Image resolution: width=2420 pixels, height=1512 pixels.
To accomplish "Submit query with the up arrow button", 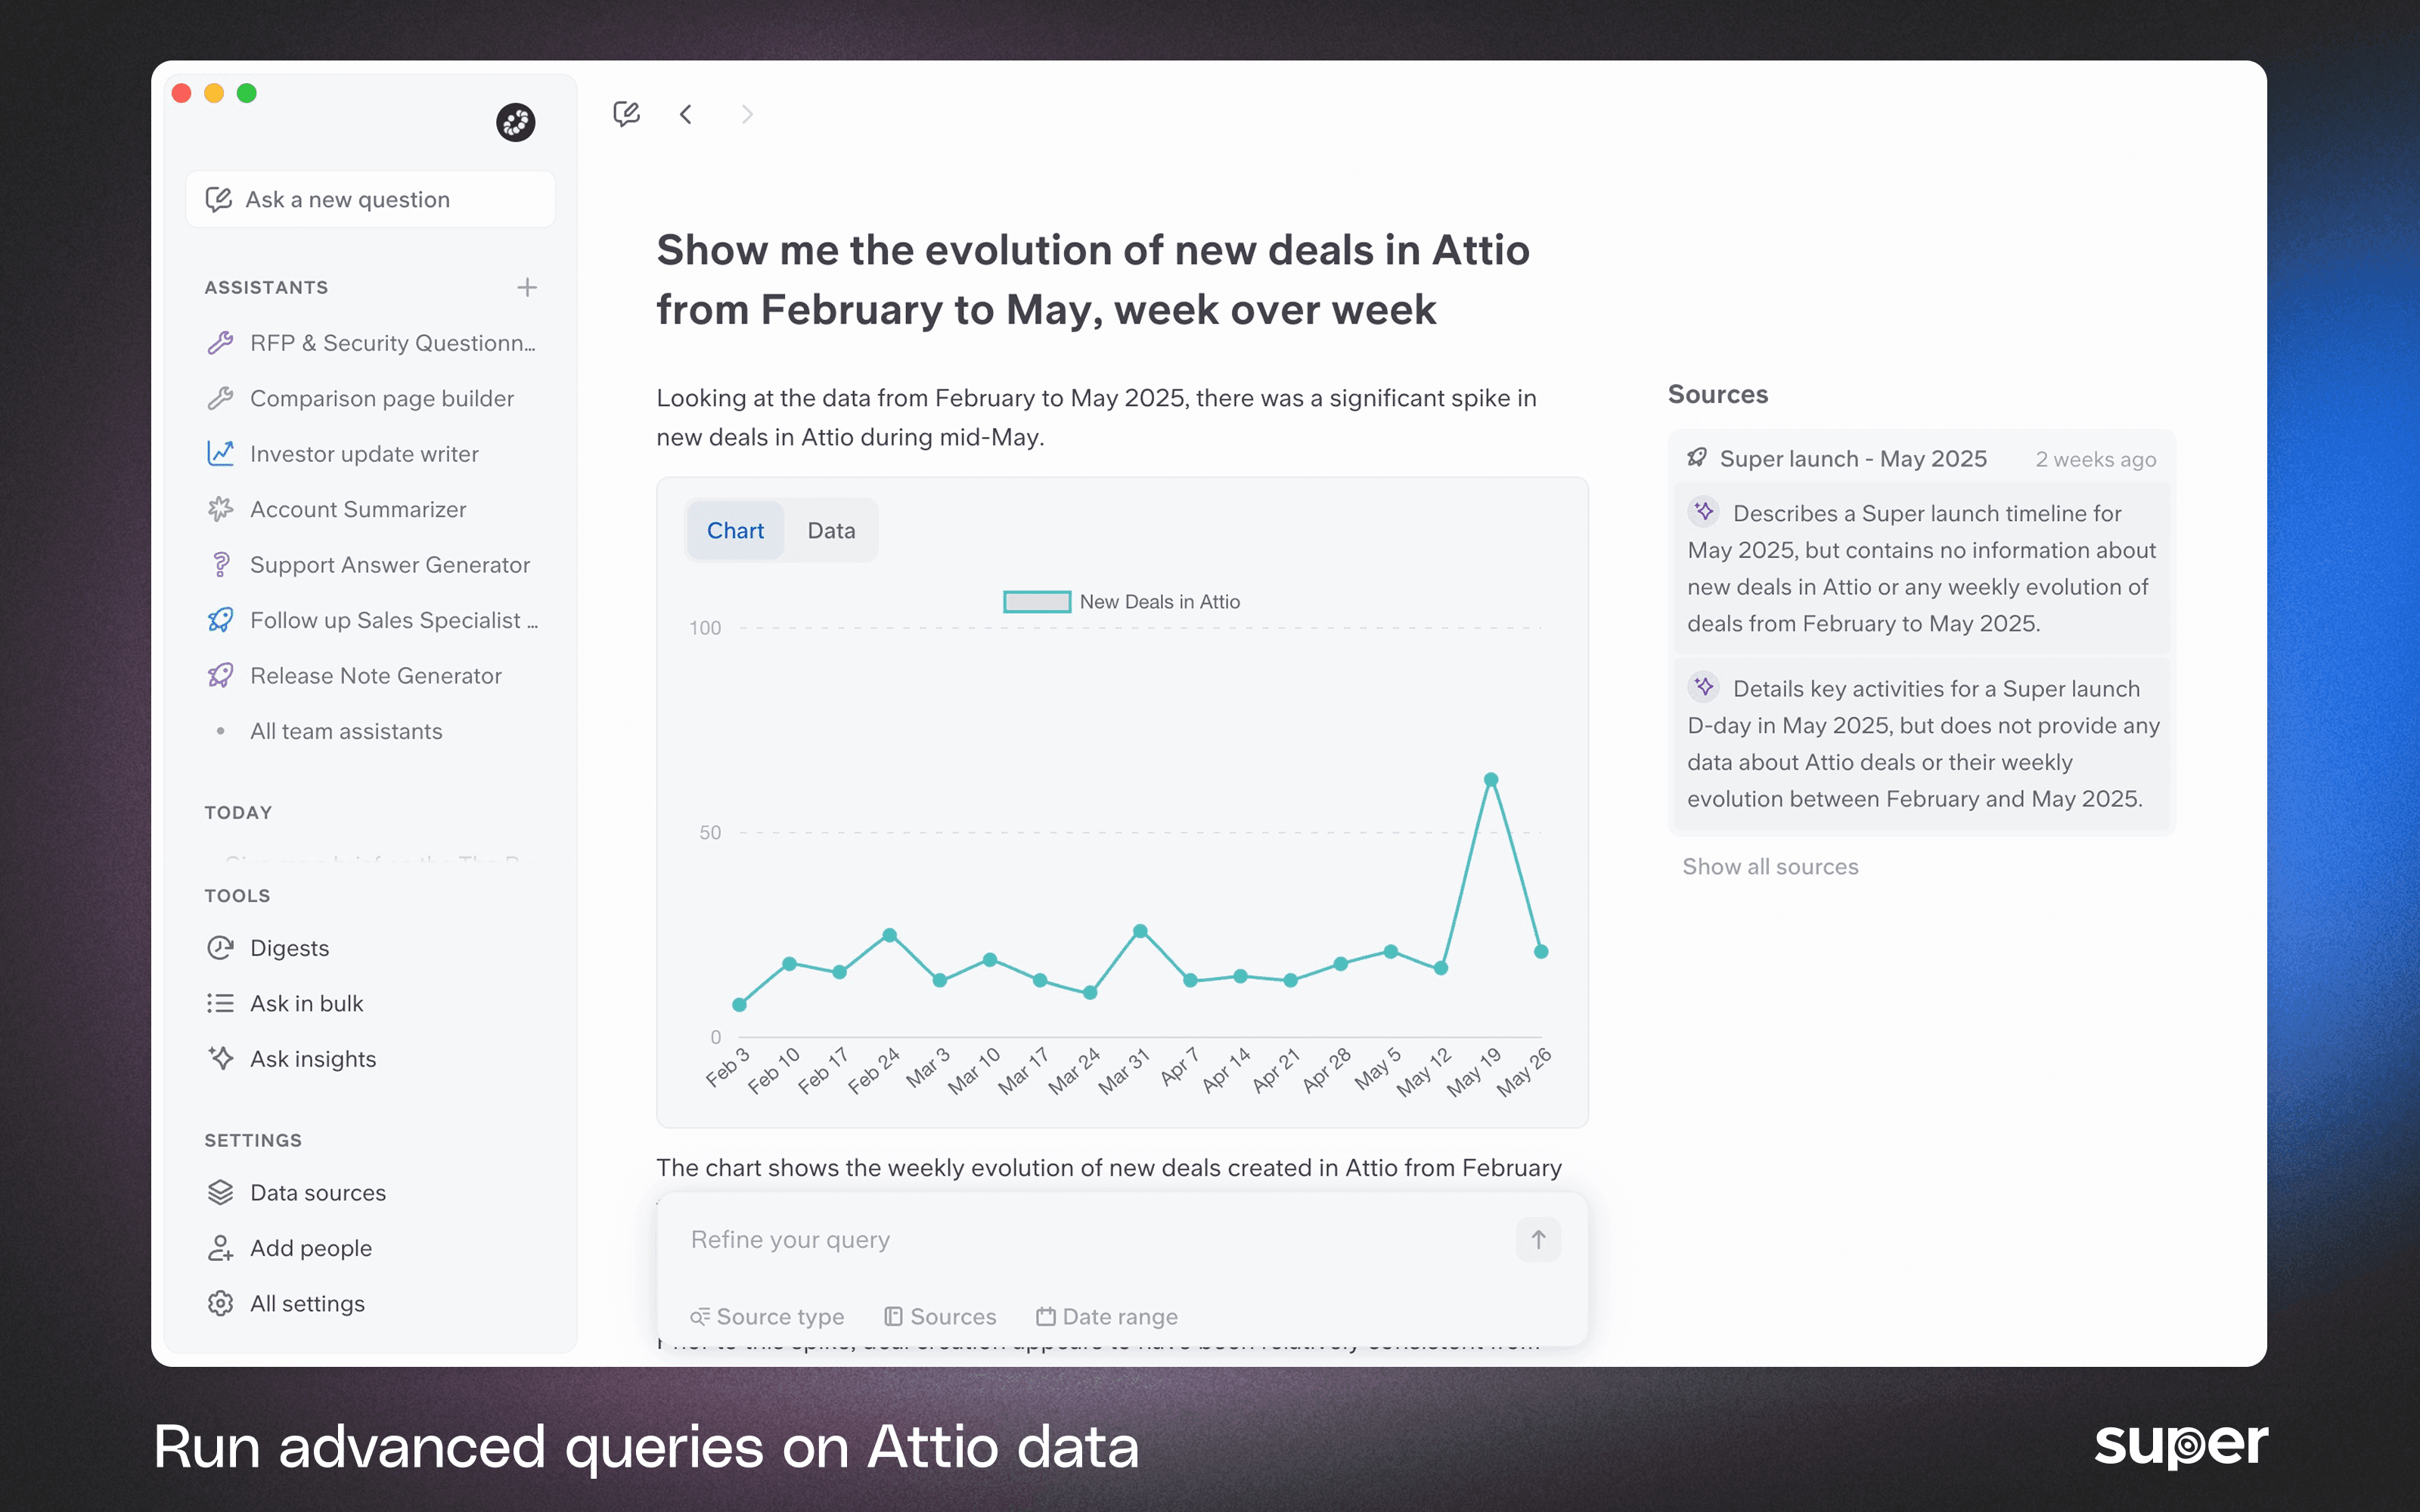I will coord(1538,1240).
